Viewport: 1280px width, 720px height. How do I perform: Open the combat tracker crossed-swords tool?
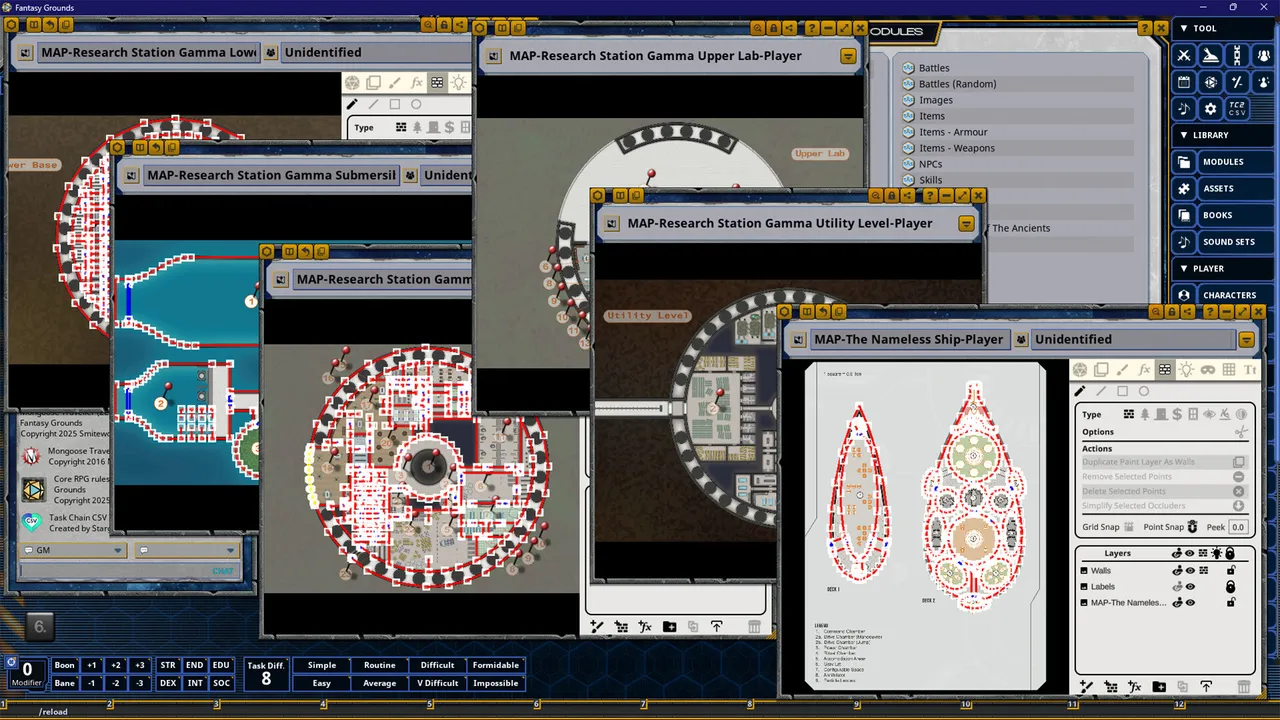click(1184, 56)
